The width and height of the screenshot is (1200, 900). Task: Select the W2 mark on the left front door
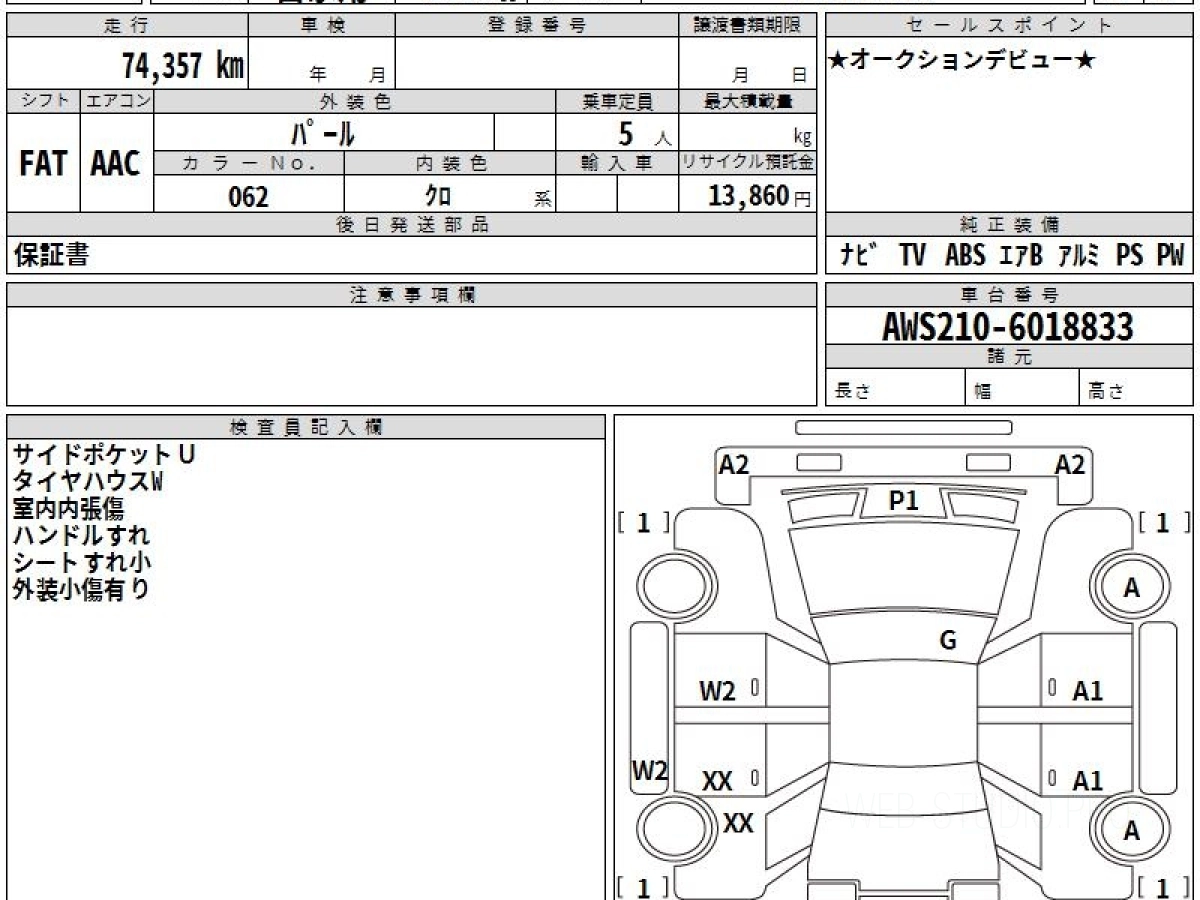(x=717, y=691)
